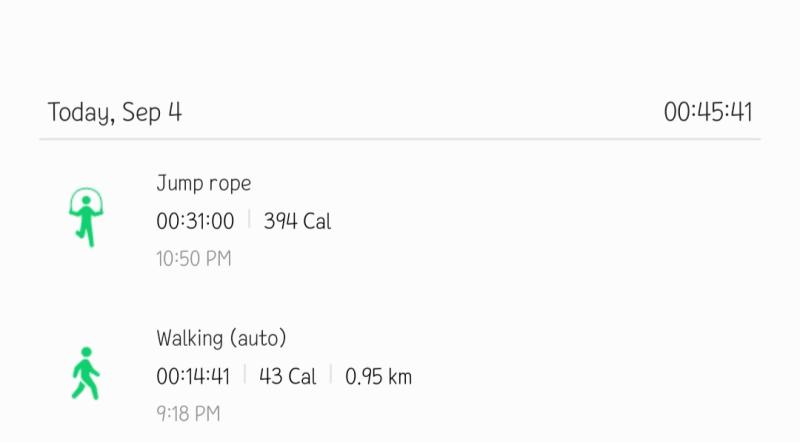Viewport: 800px width, 442px height.
Task: Tap the 394 Cal calories value
Action: (x=297, y=222)
